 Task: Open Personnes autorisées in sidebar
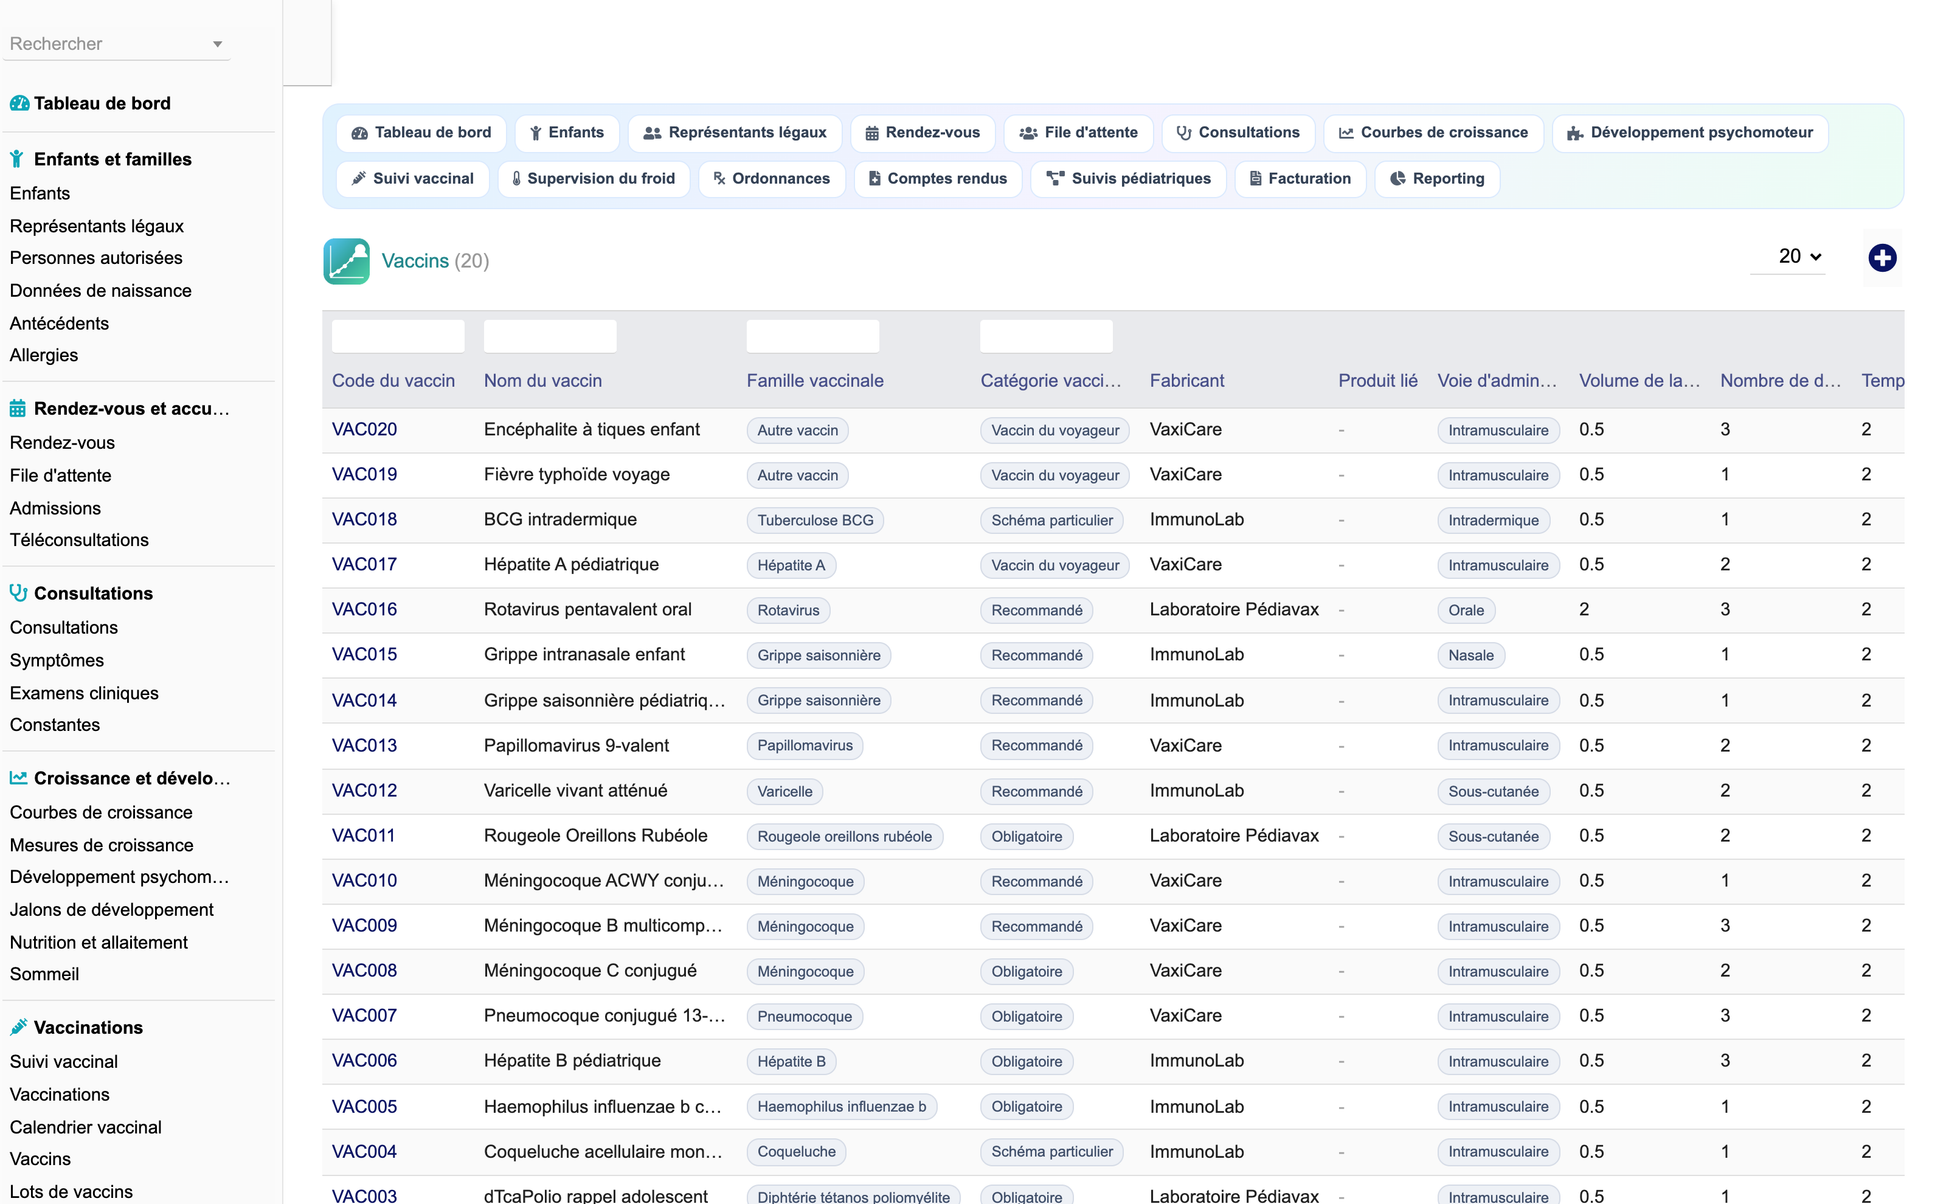96,258
